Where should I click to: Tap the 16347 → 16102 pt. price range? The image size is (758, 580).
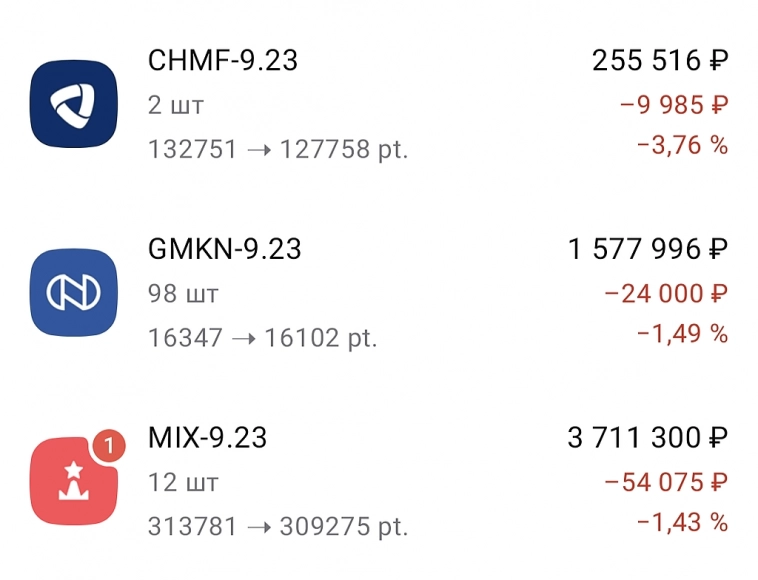pos(262,338)
